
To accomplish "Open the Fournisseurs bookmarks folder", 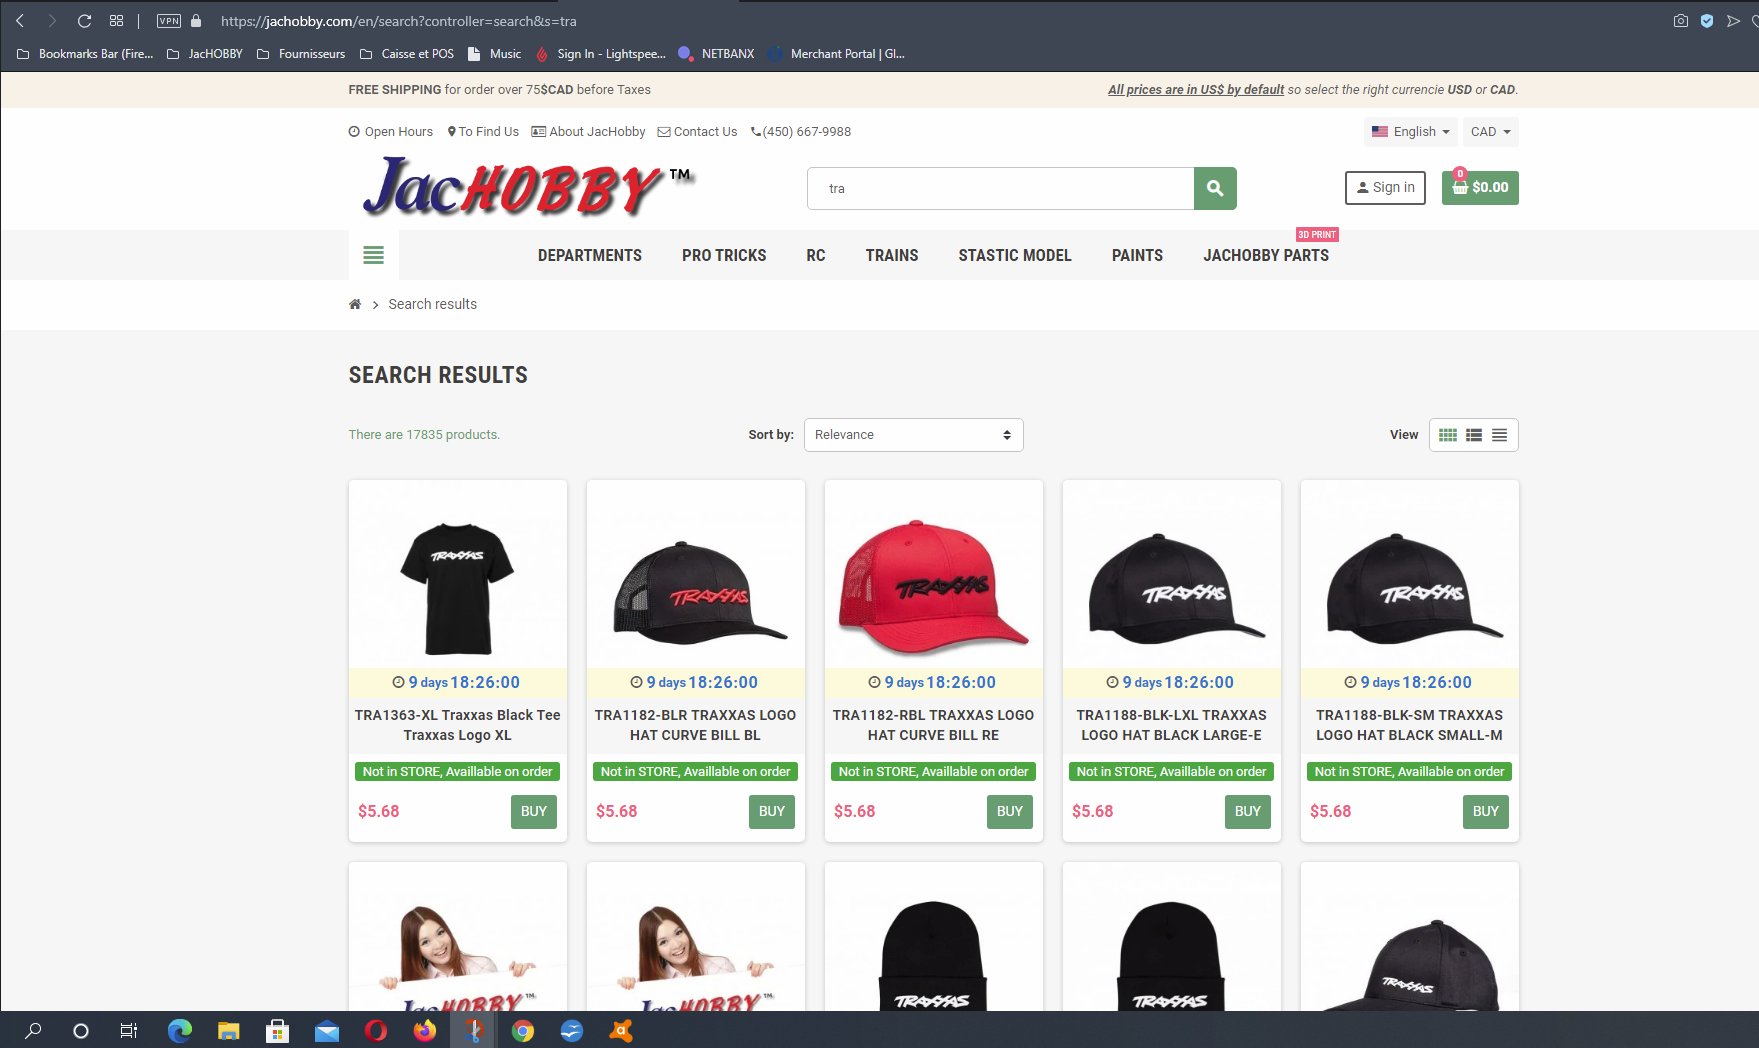I will [x=301, y=54].
